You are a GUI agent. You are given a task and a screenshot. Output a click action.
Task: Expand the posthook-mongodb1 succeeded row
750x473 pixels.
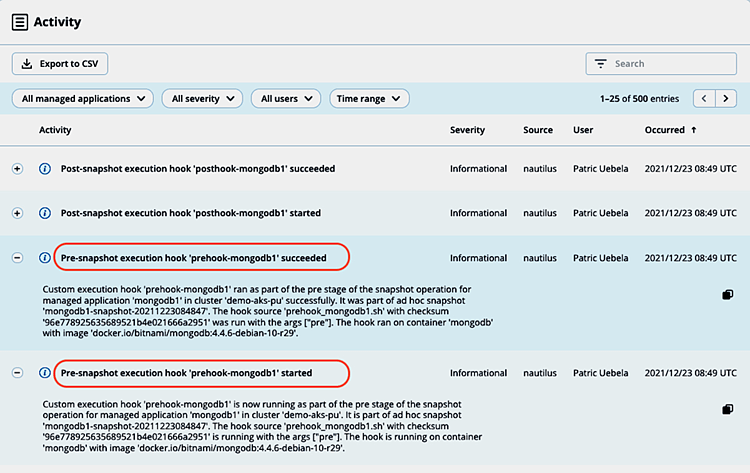coord(17,169)
